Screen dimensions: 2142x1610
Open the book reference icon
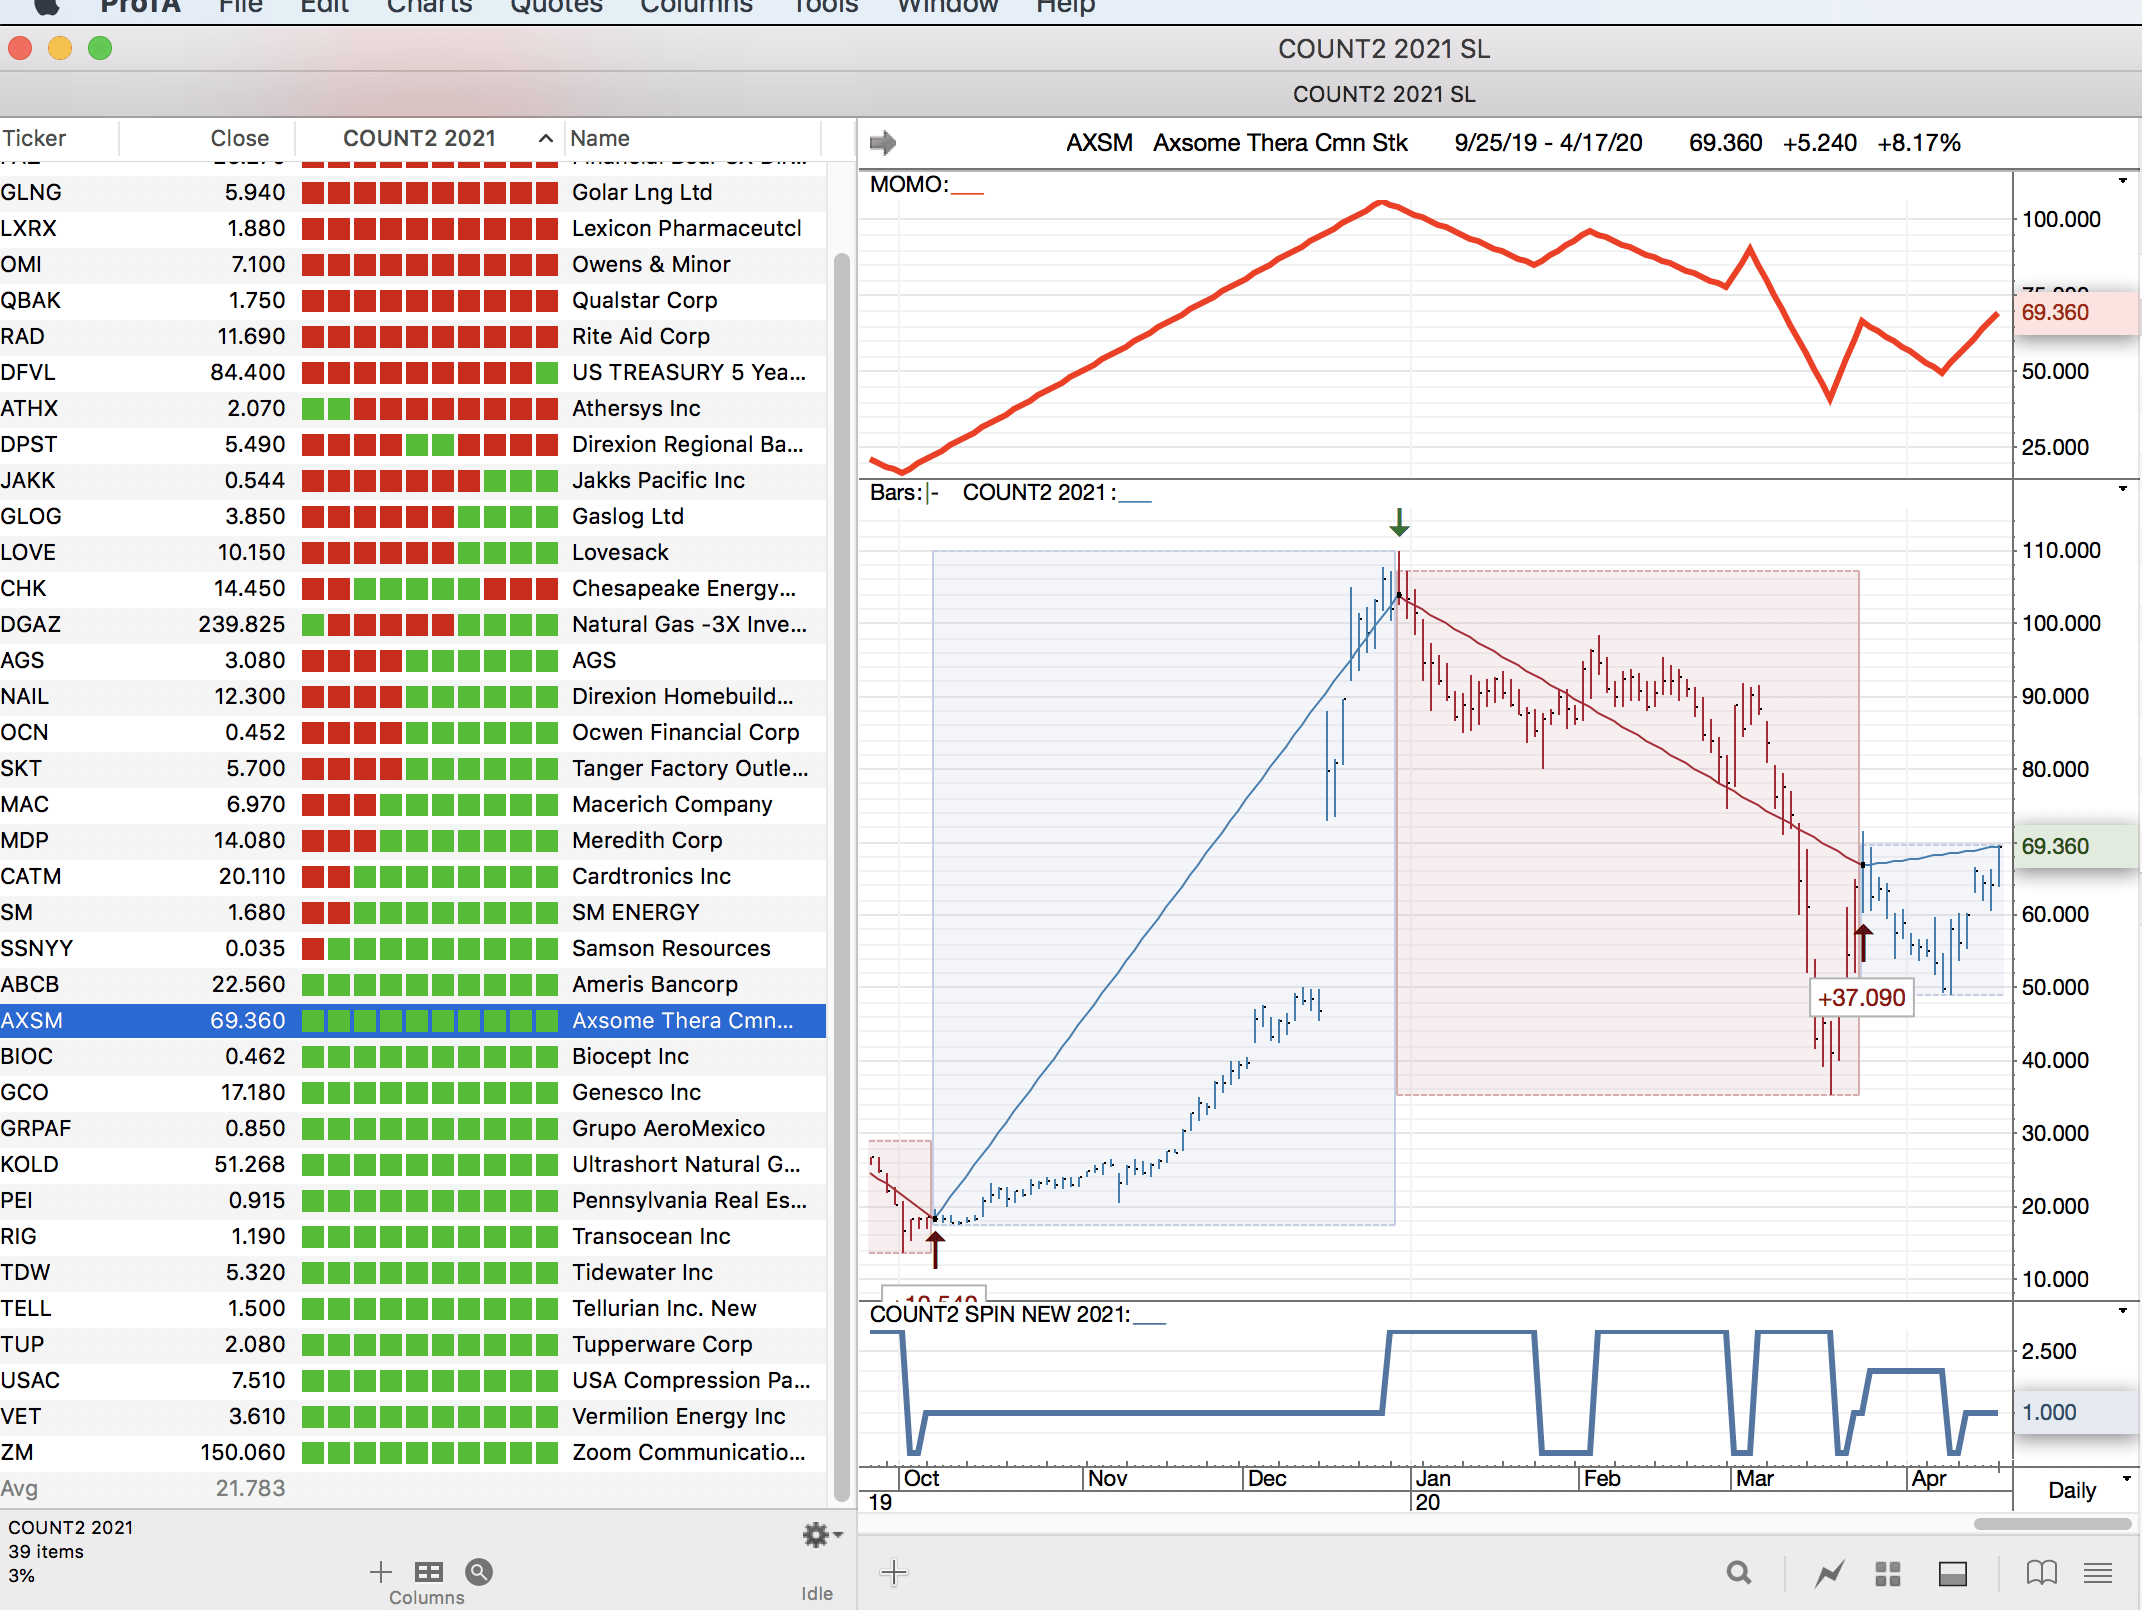click(x=2041, y=1573)
